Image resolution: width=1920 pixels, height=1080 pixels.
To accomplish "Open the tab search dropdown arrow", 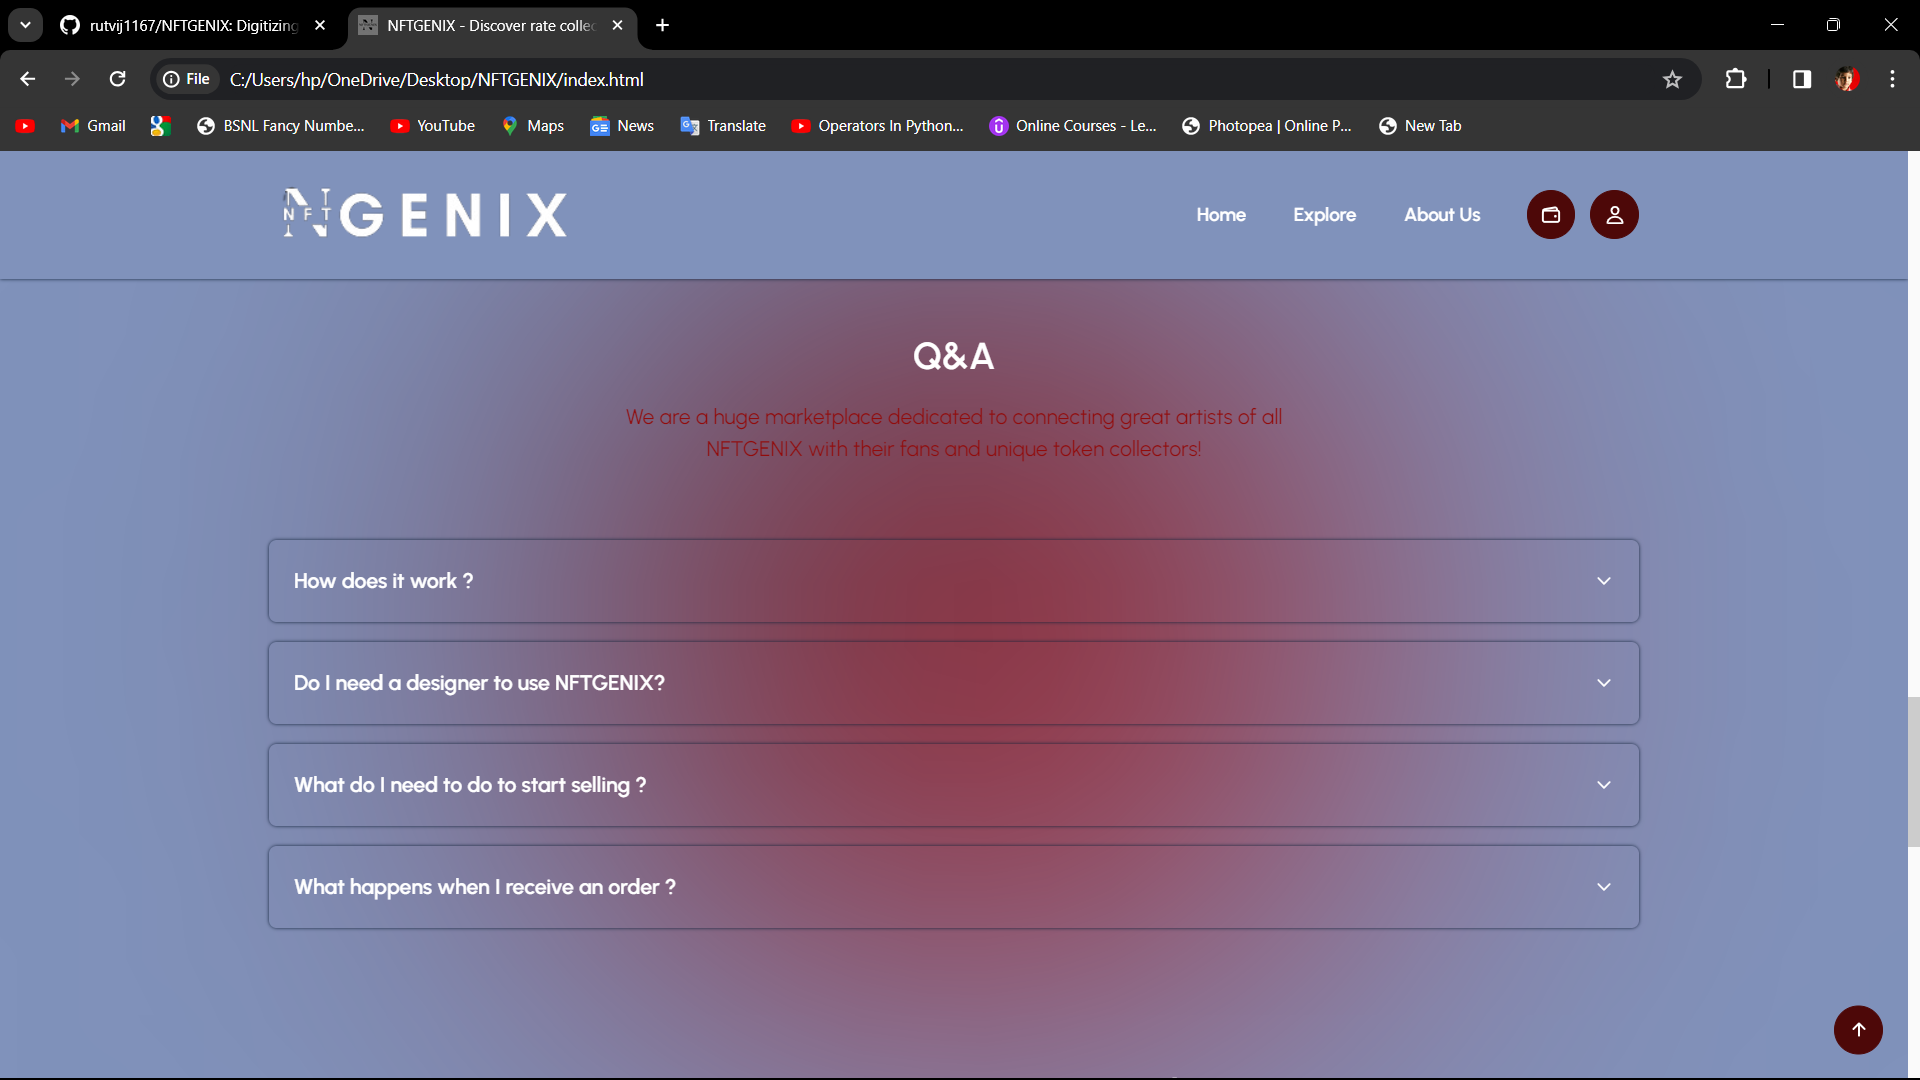I will tap(25, 25).
